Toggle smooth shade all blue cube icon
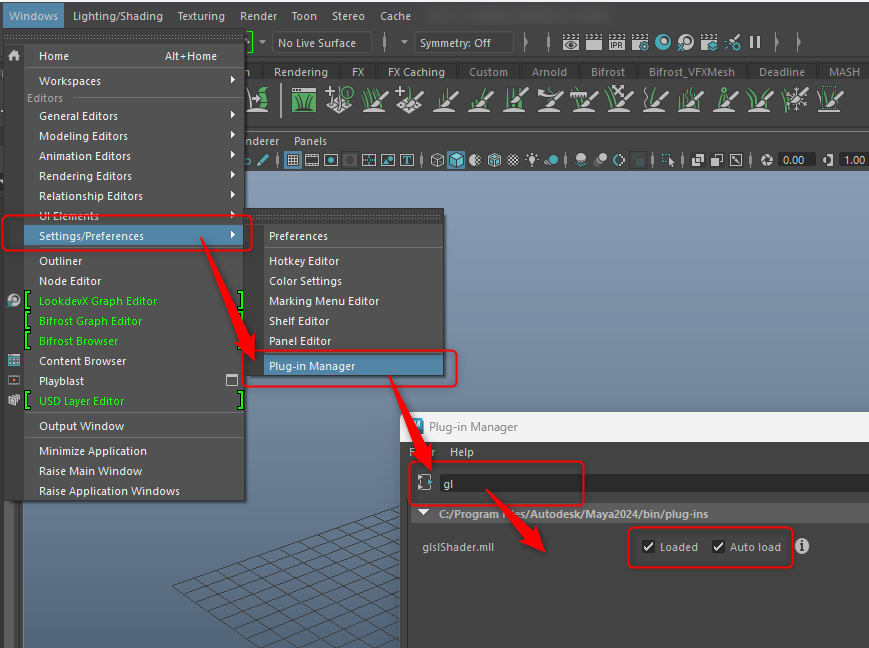 pyautogui.click(x=456, y=160)
